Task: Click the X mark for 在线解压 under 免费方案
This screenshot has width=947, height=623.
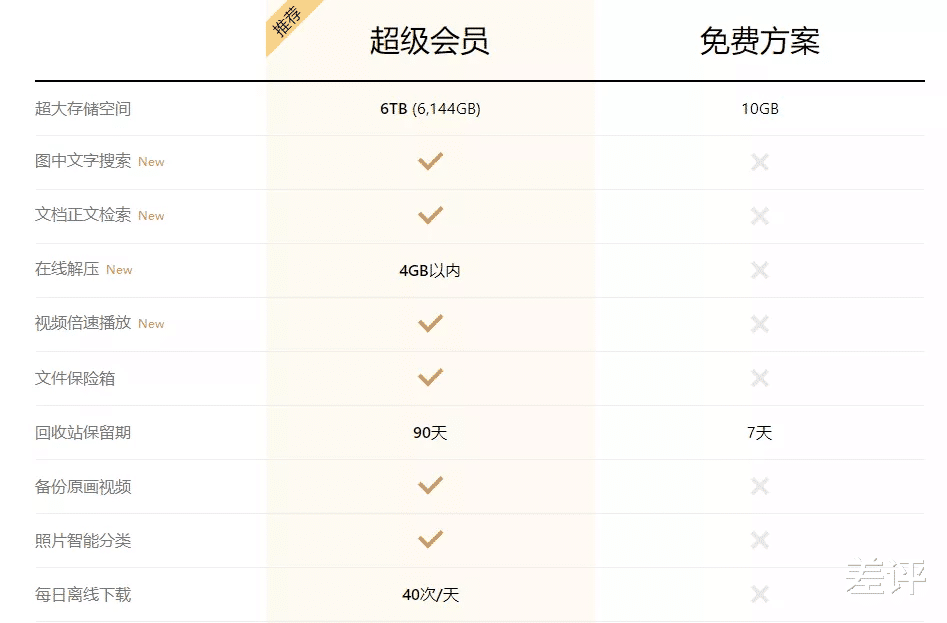Action: click(x=759, y=269)
